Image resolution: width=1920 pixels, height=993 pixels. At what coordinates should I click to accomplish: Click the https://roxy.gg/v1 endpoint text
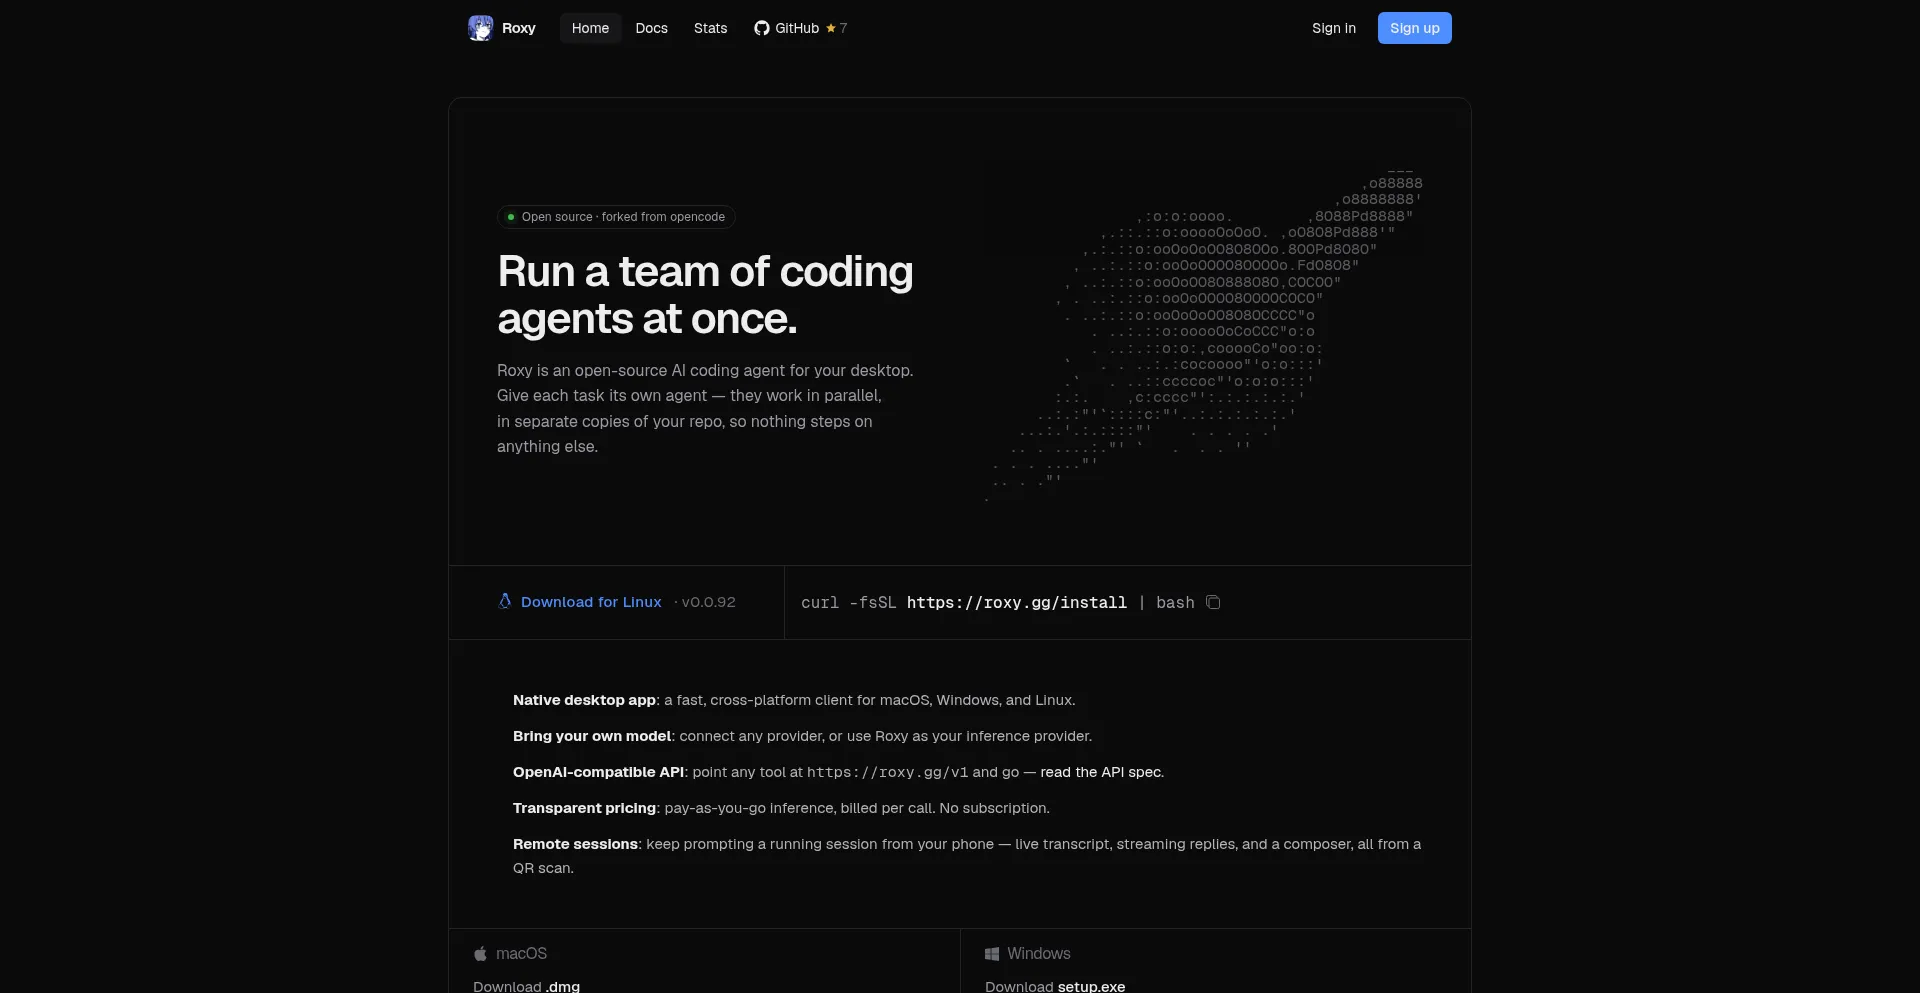pos(887,772)
